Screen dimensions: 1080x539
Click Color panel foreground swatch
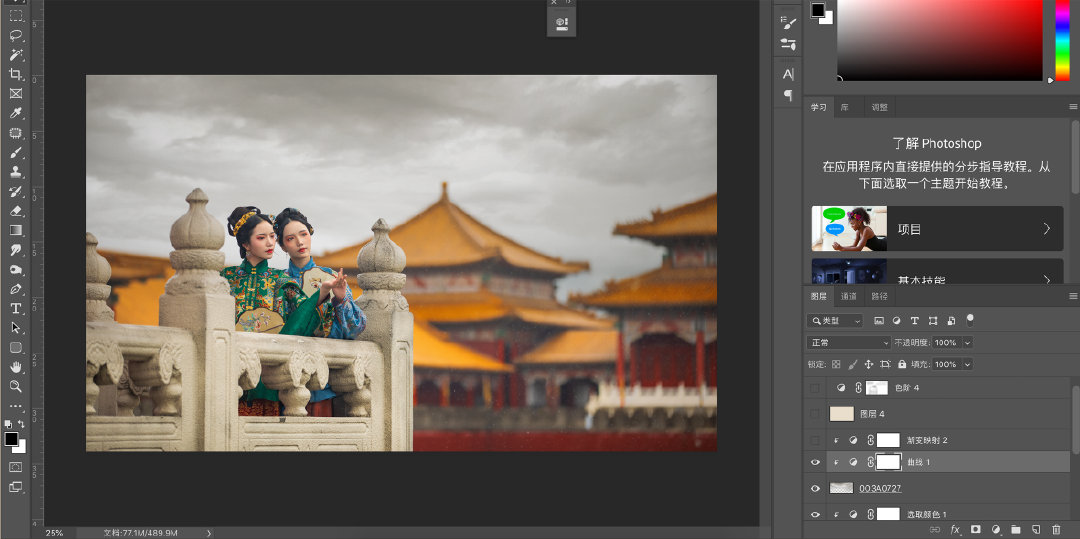tap(818, 10)
